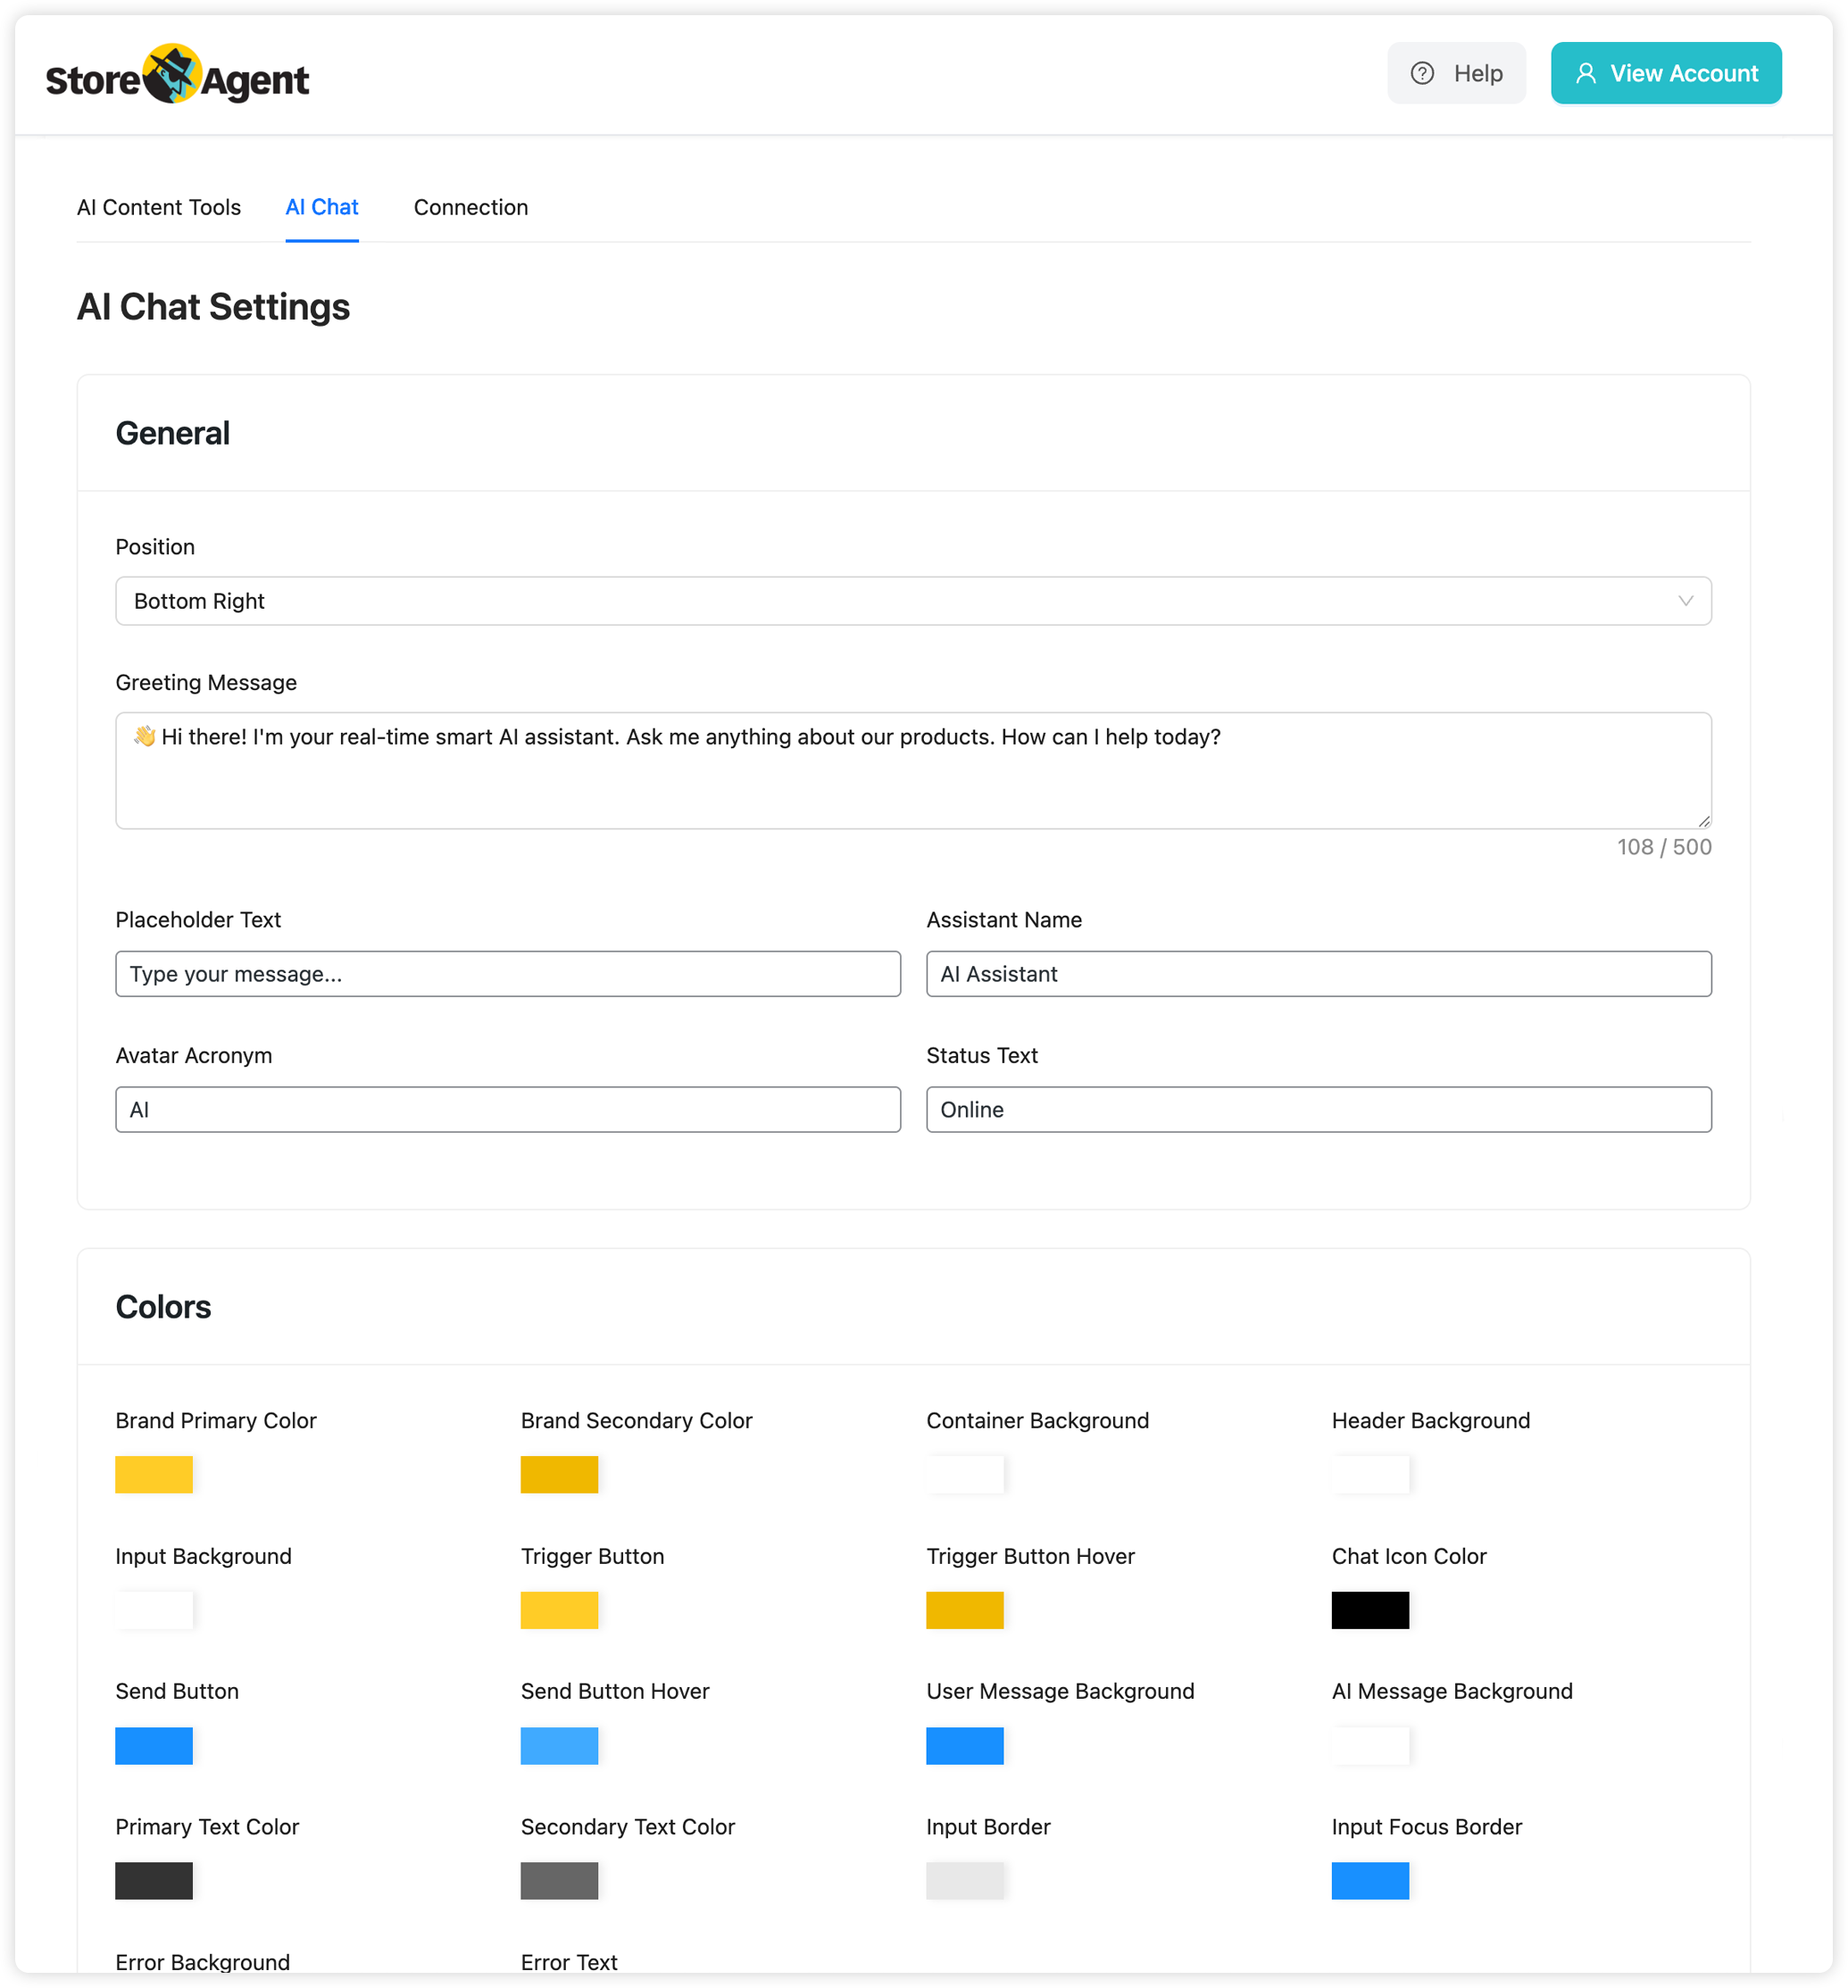Grab the Greeting Message resize handle
The height and width of the screenshot is (1988, 1848).
click(x=1704, y=821)
